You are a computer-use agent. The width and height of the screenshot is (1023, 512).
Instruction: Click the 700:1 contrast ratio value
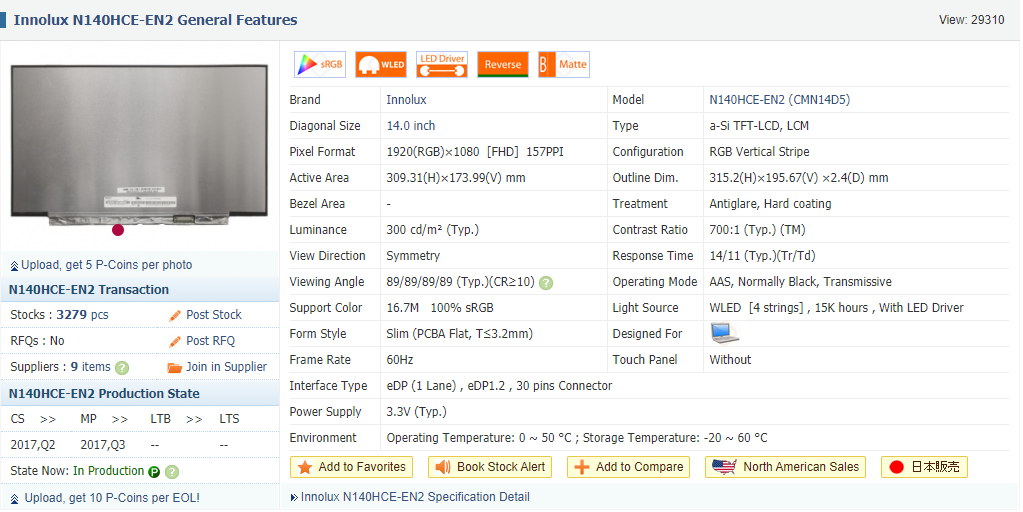pos(757,230)
